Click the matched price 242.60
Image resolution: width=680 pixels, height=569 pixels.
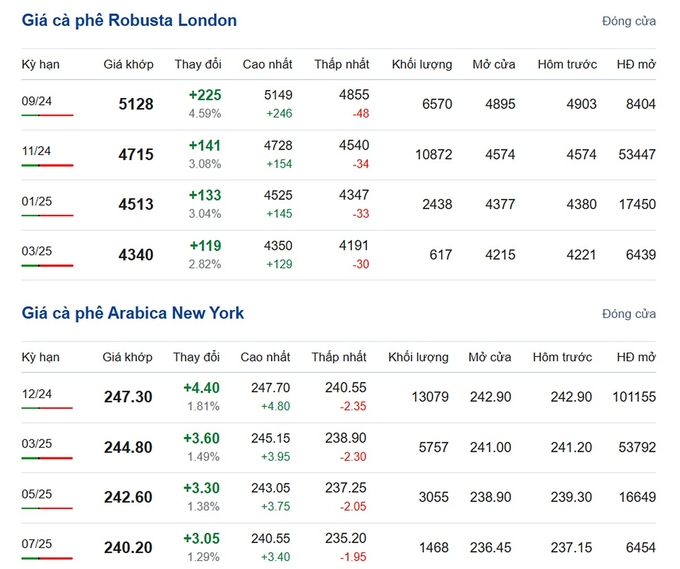128,497
